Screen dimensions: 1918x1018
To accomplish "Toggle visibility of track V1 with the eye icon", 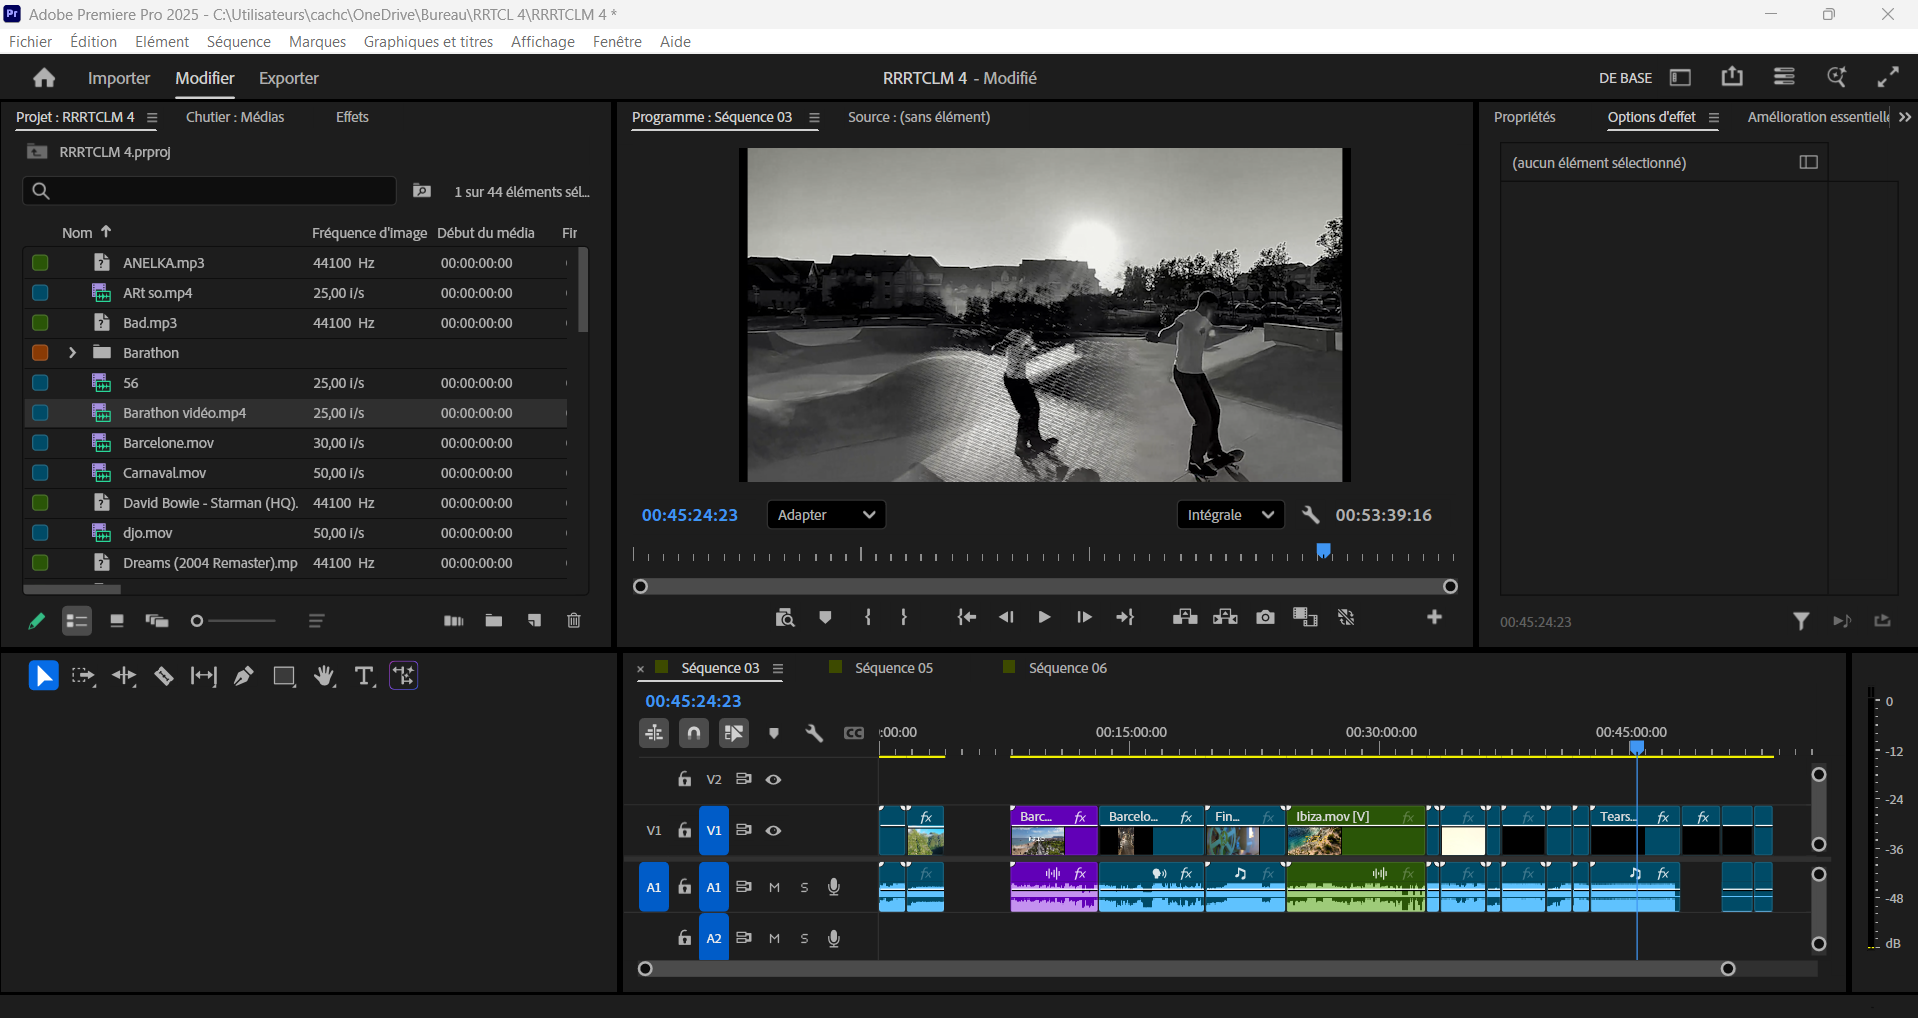I will [x=774, y=830].
